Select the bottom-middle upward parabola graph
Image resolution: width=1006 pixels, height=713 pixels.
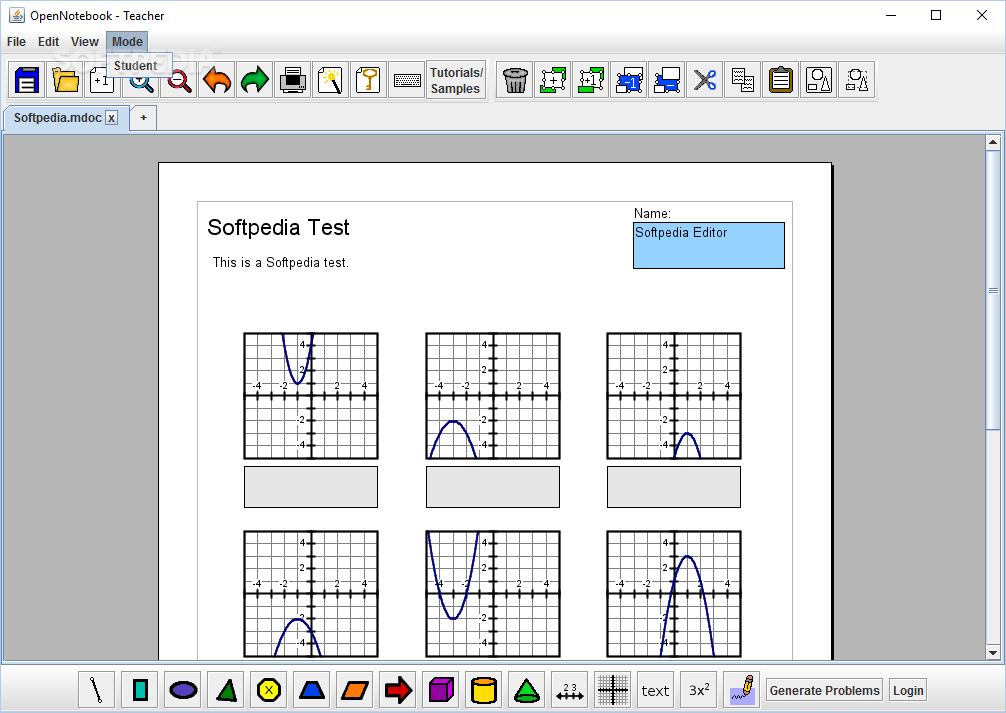pyautogui.click(x=493, y=594)
